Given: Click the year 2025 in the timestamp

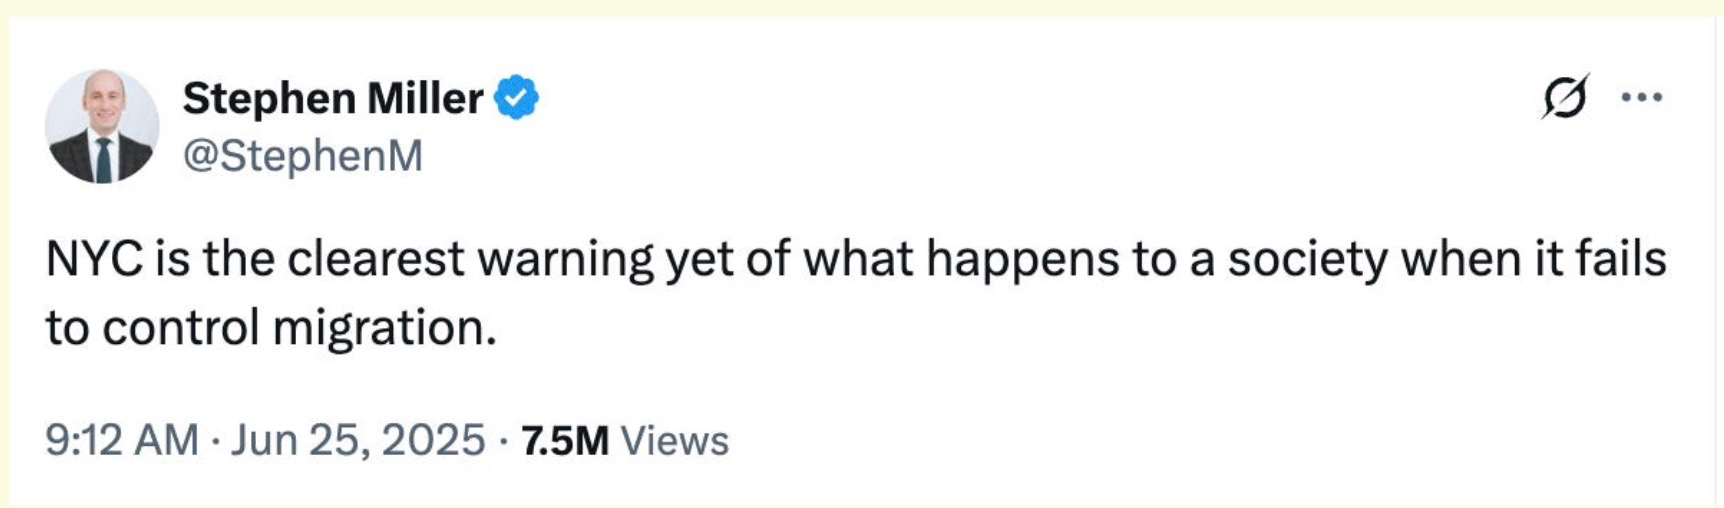Looking at the screenshot, I should 432,440.
